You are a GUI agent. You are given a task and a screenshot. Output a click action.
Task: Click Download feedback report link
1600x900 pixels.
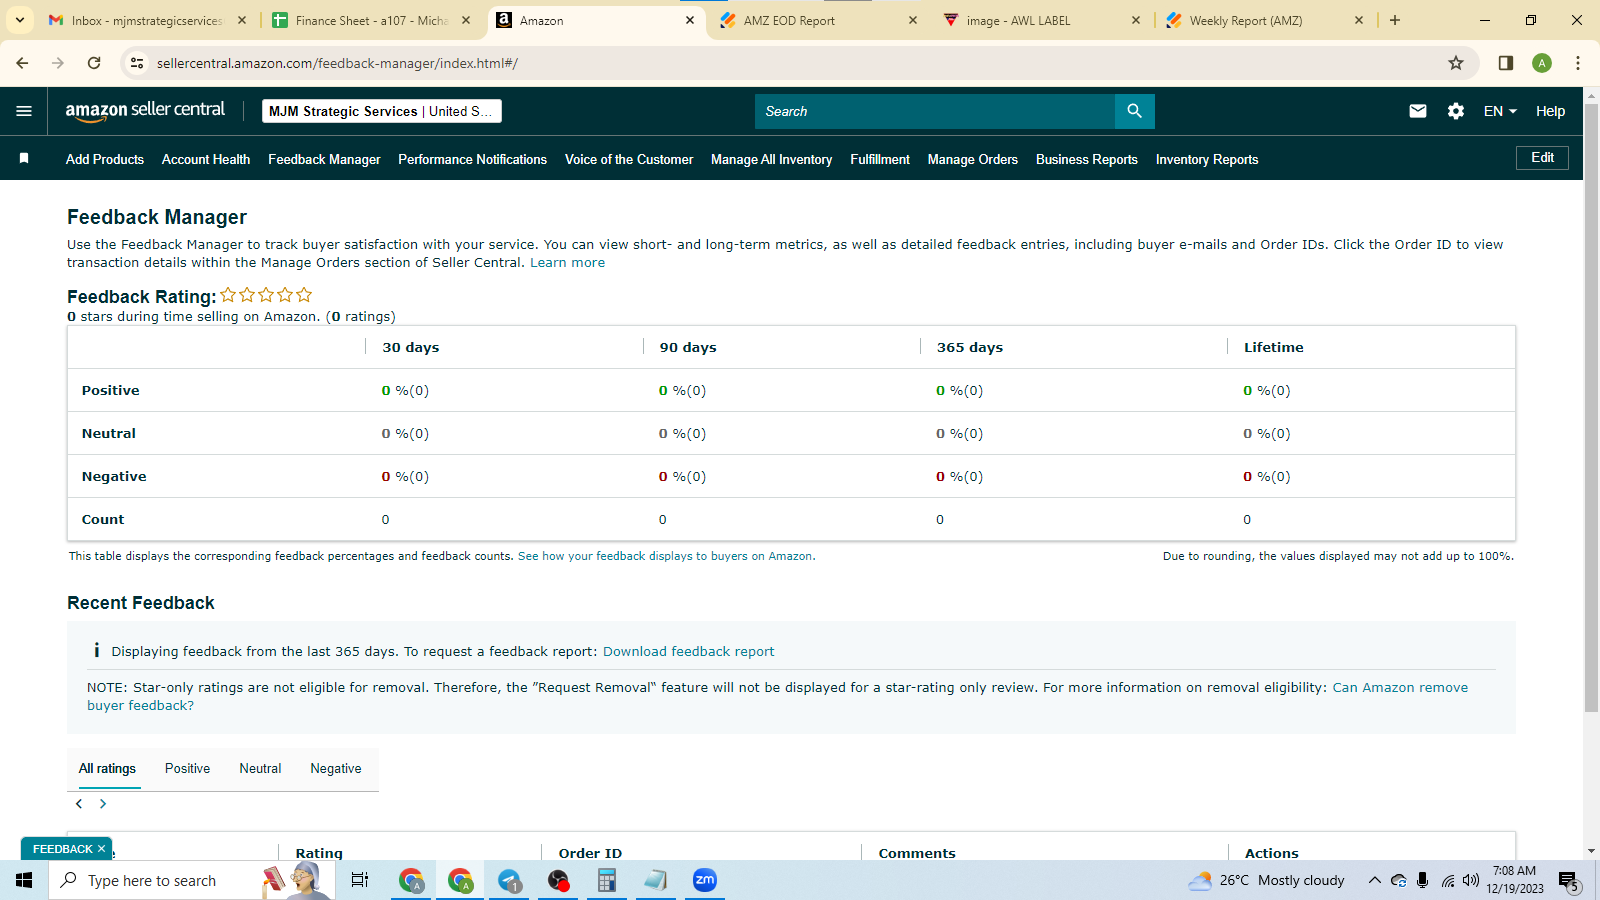[x=688, y=651]
